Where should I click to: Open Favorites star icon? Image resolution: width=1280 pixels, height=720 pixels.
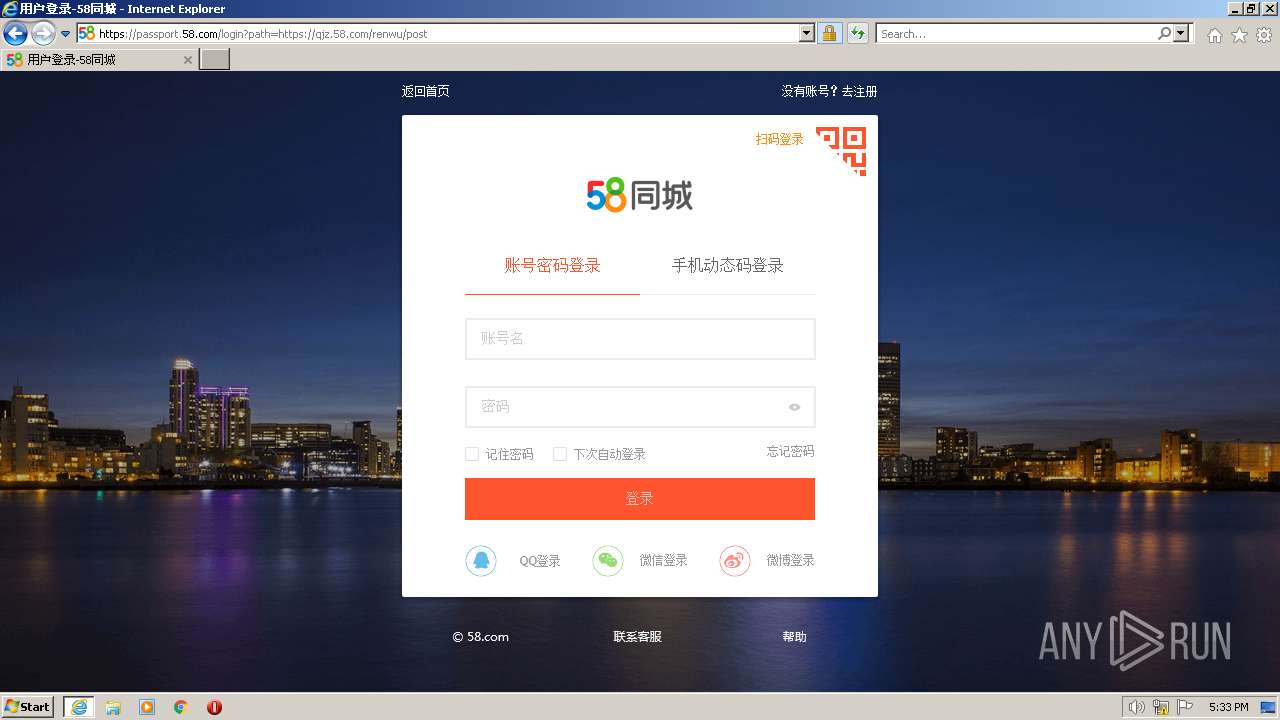pyautogui.click(x=1239, y=35)
